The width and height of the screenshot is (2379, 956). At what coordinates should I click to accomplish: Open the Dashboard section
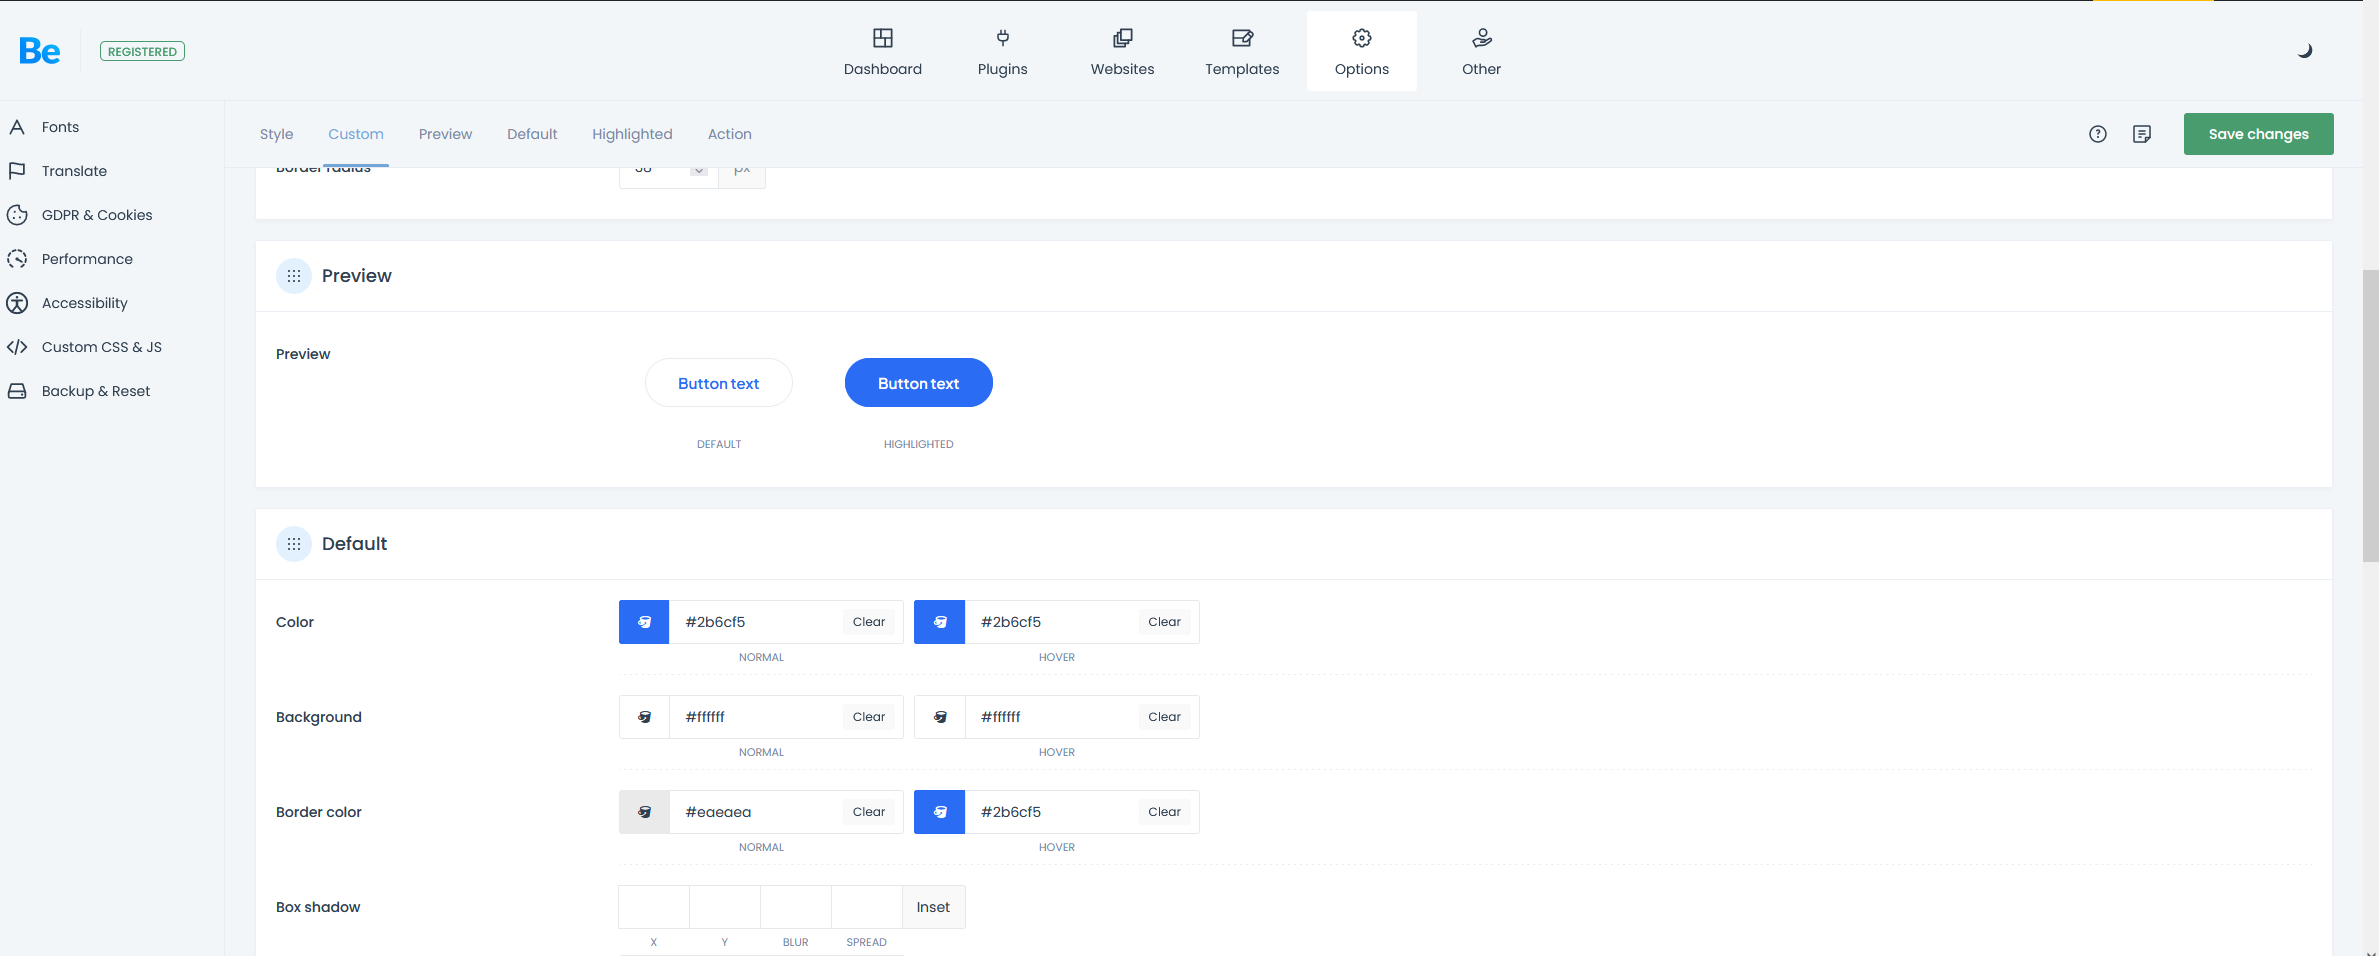pyautogui.click(x=882, y=52)
